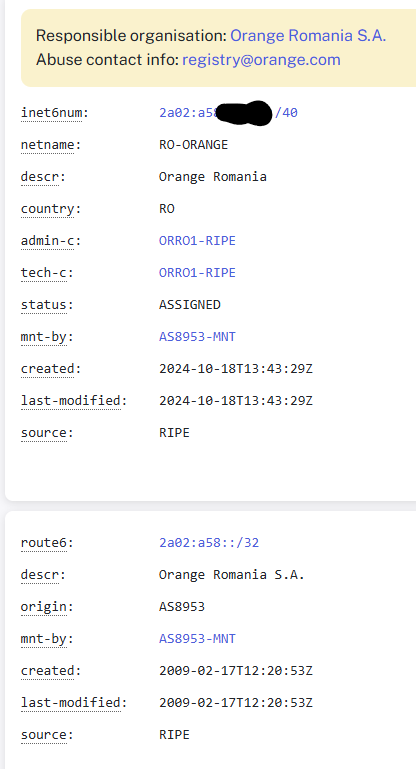Click the route6: attribute label
Image resolution: width=416 pixels, height=769 pixels.
click(47, 543)
